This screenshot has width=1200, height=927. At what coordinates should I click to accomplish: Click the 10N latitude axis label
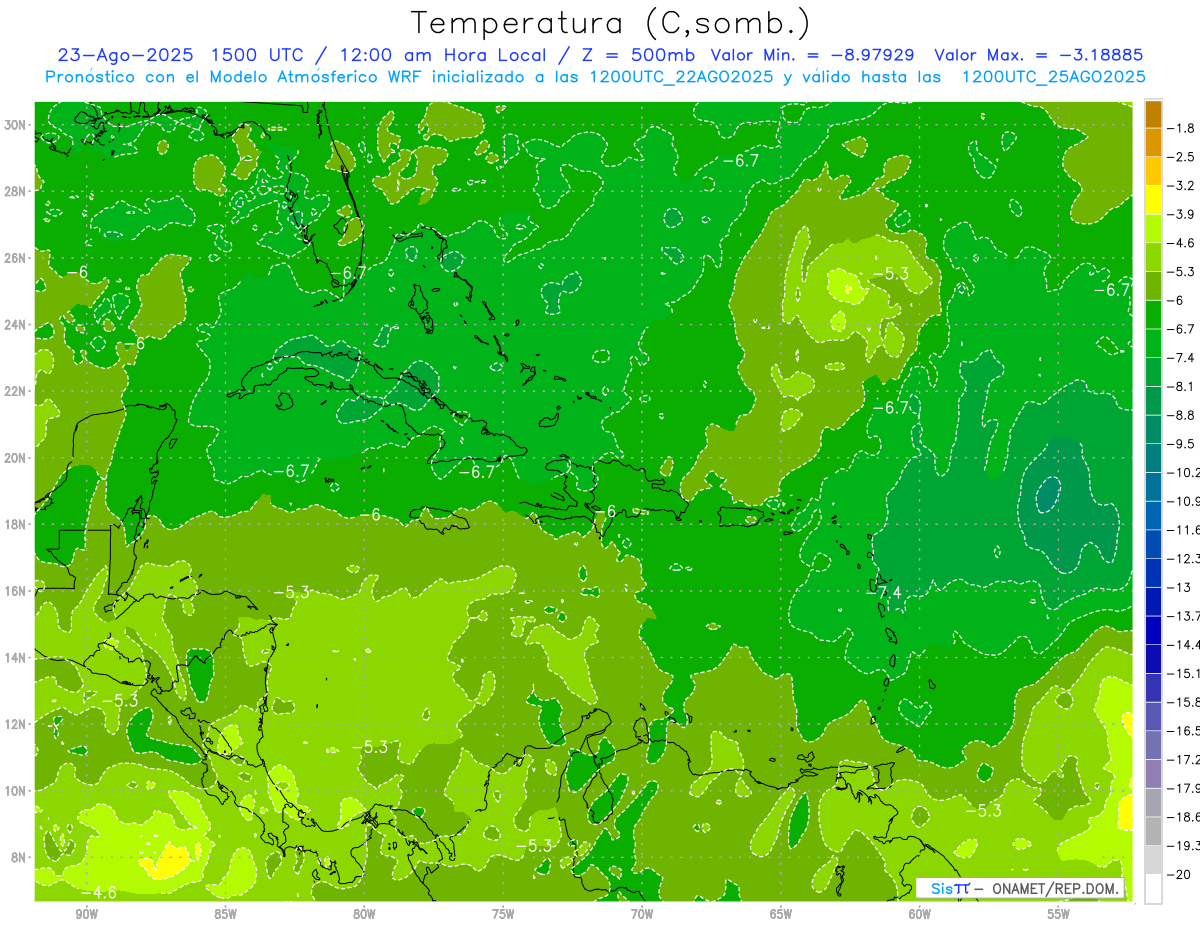[x=17, y=790]
